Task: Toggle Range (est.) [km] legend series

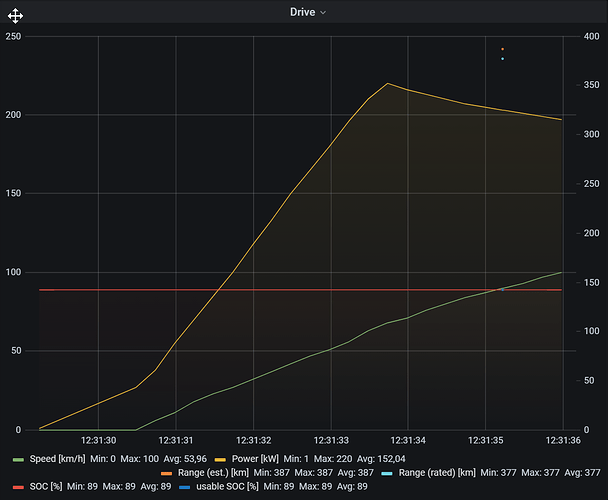Action: pyautogui.click(x=213, y=473)
